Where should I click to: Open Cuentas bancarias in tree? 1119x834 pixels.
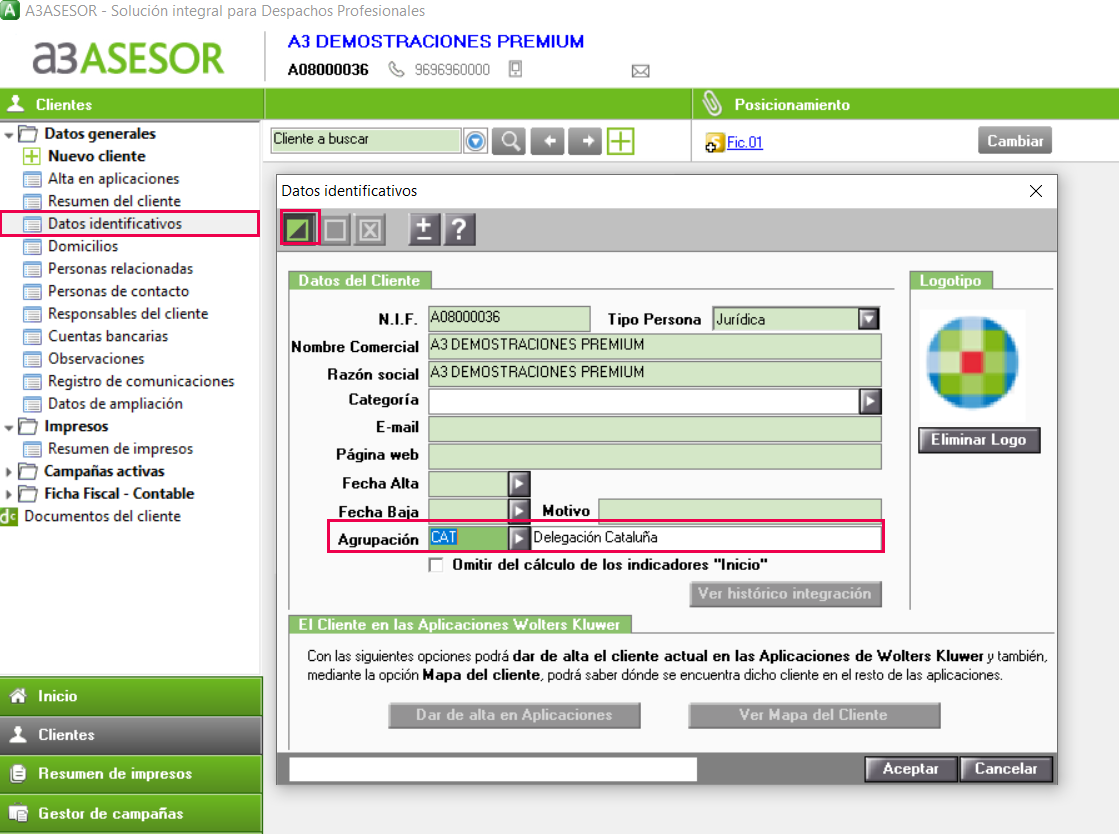pos(108,336)
